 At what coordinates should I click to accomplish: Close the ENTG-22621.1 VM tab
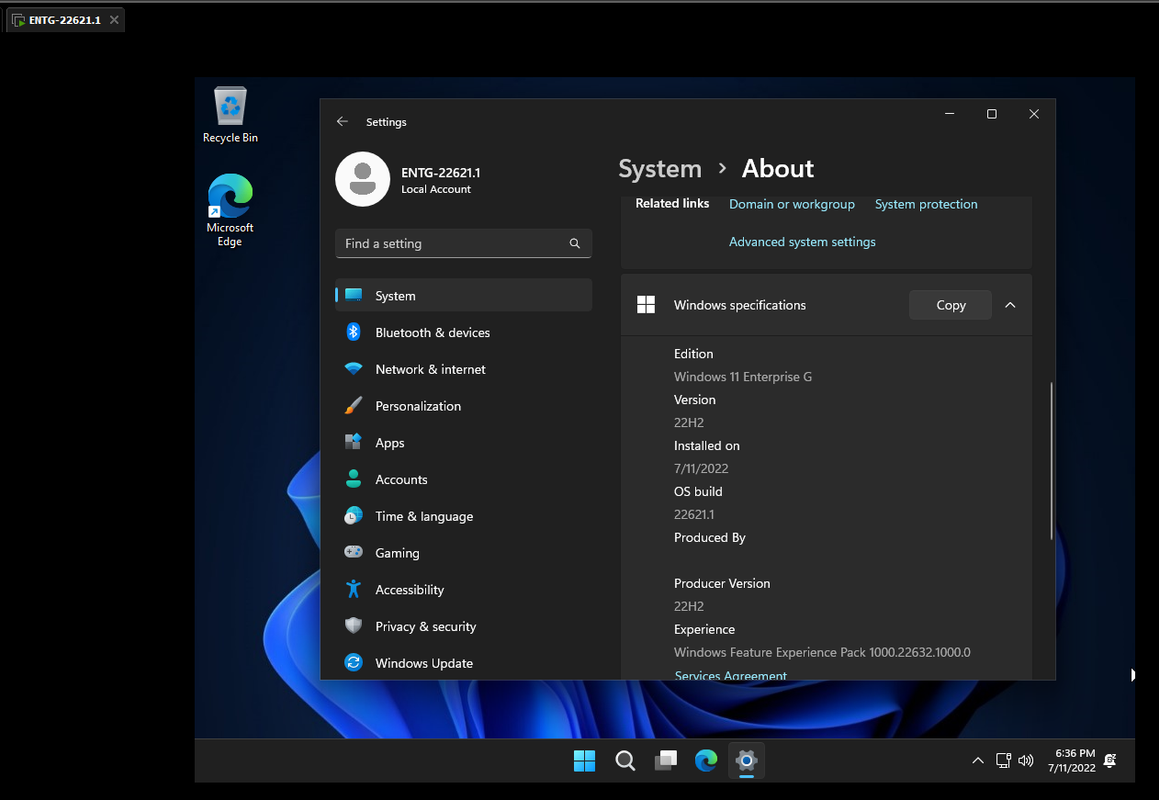114,20
